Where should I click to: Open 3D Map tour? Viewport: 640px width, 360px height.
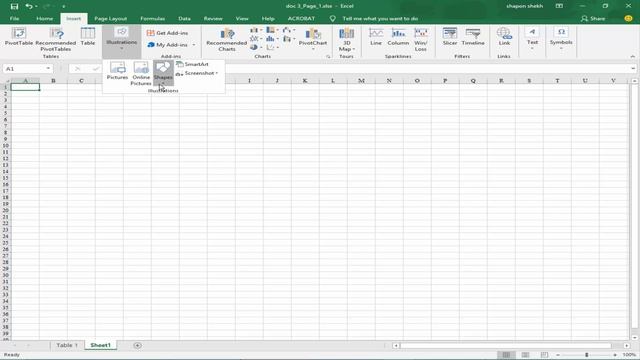pos(346,39)
